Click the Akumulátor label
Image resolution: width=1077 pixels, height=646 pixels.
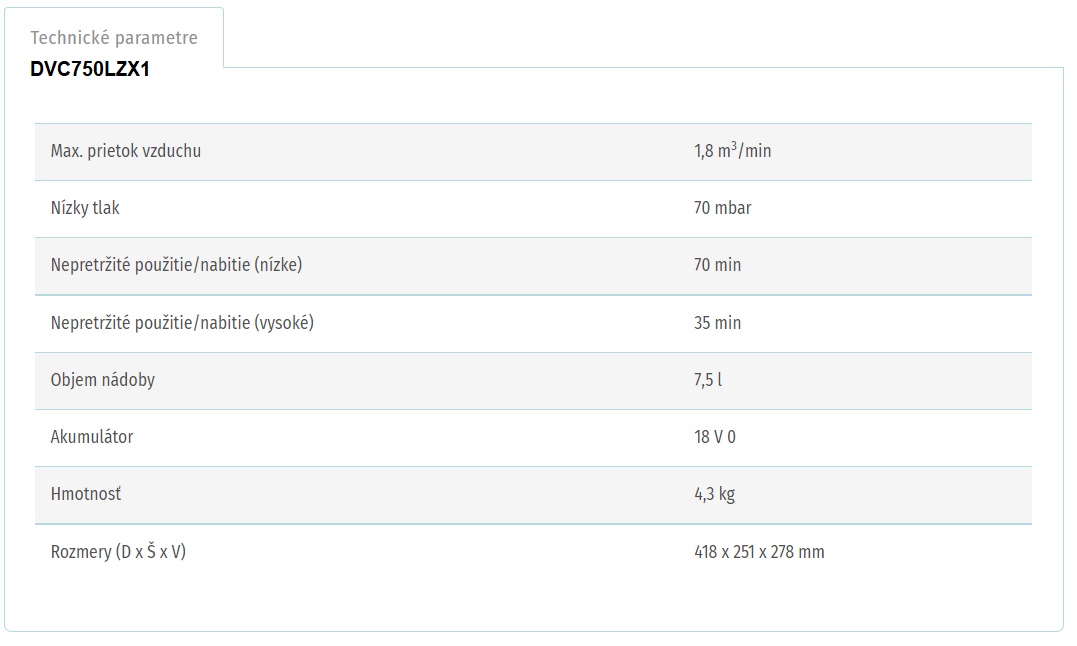[92, 437]
